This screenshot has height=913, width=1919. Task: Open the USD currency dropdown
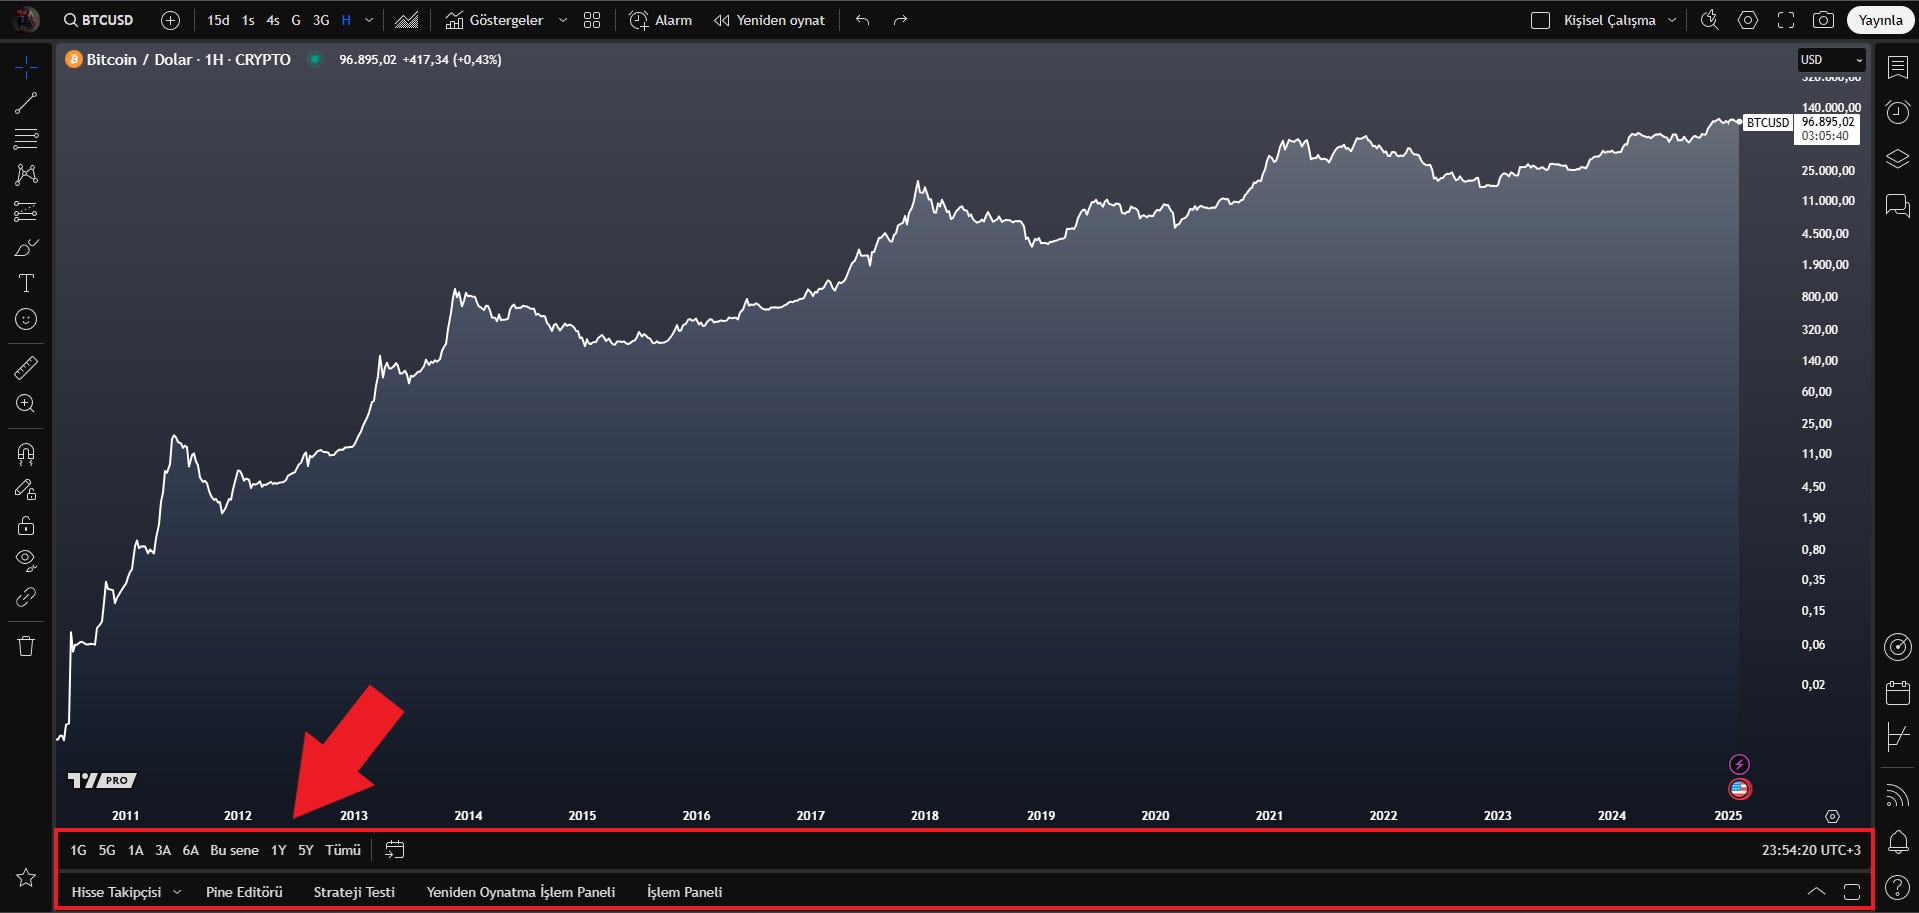pos(1831,60)
